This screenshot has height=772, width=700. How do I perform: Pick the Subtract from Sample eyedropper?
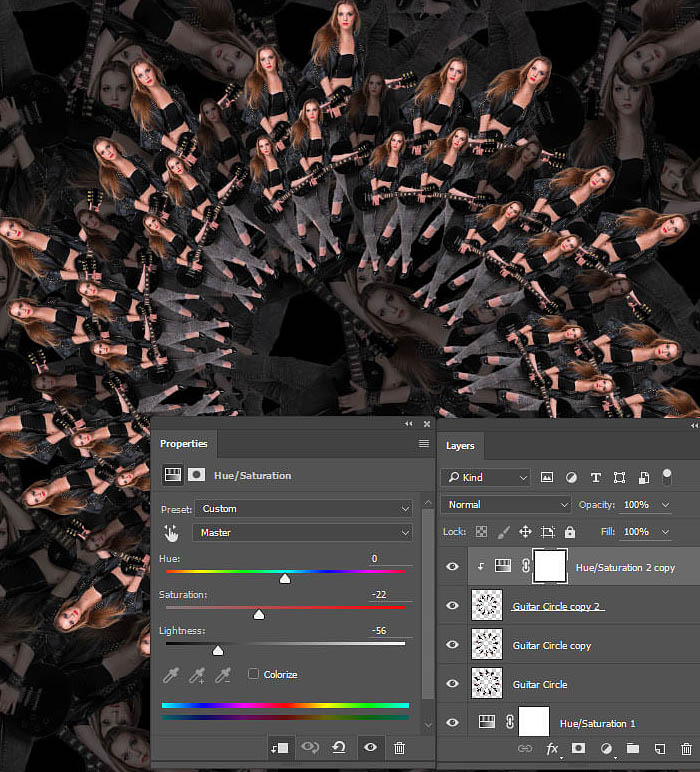point(223,675)
